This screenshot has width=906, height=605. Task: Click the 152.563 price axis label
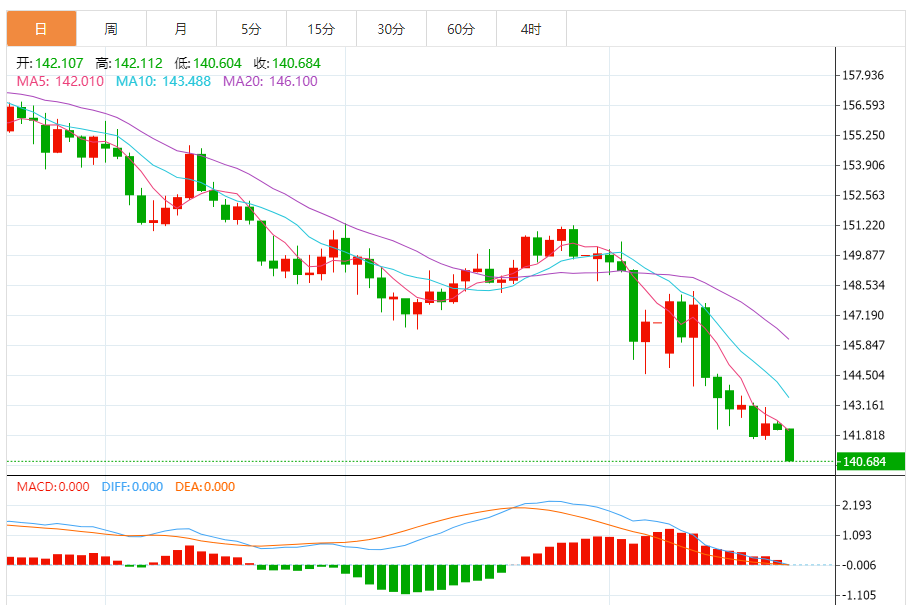[x=863, y=195]
